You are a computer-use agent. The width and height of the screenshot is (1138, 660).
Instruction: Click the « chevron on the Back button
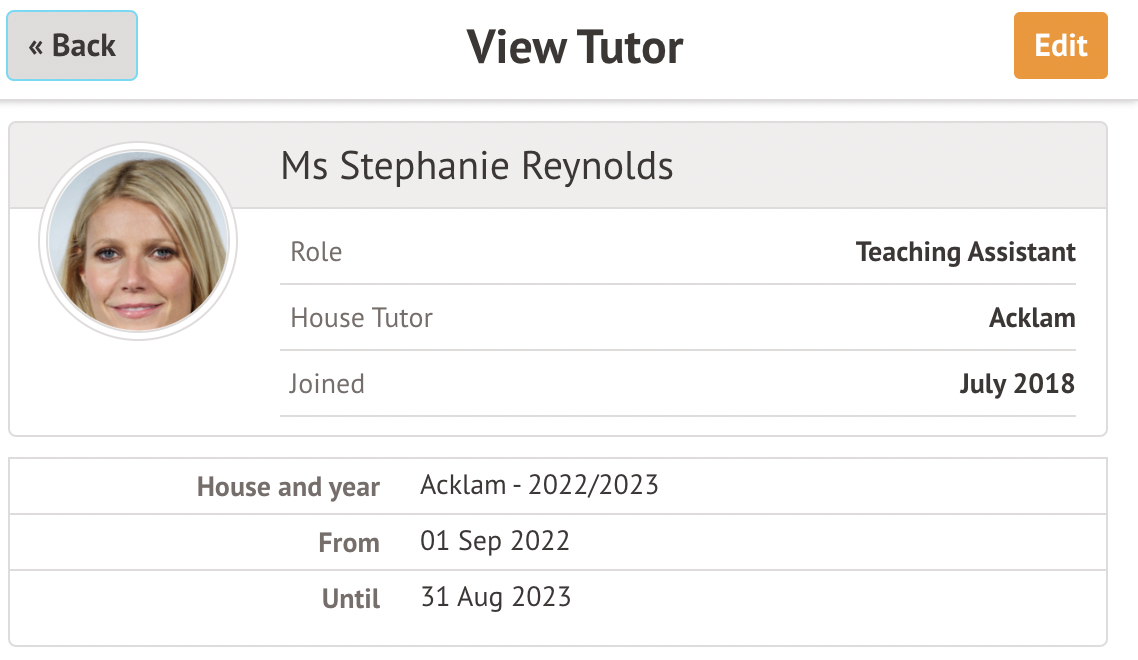pos(36,46)
